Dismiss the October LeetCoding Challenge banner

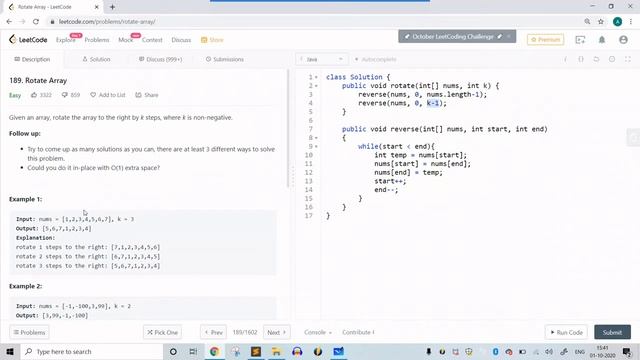tap(509, 36)
